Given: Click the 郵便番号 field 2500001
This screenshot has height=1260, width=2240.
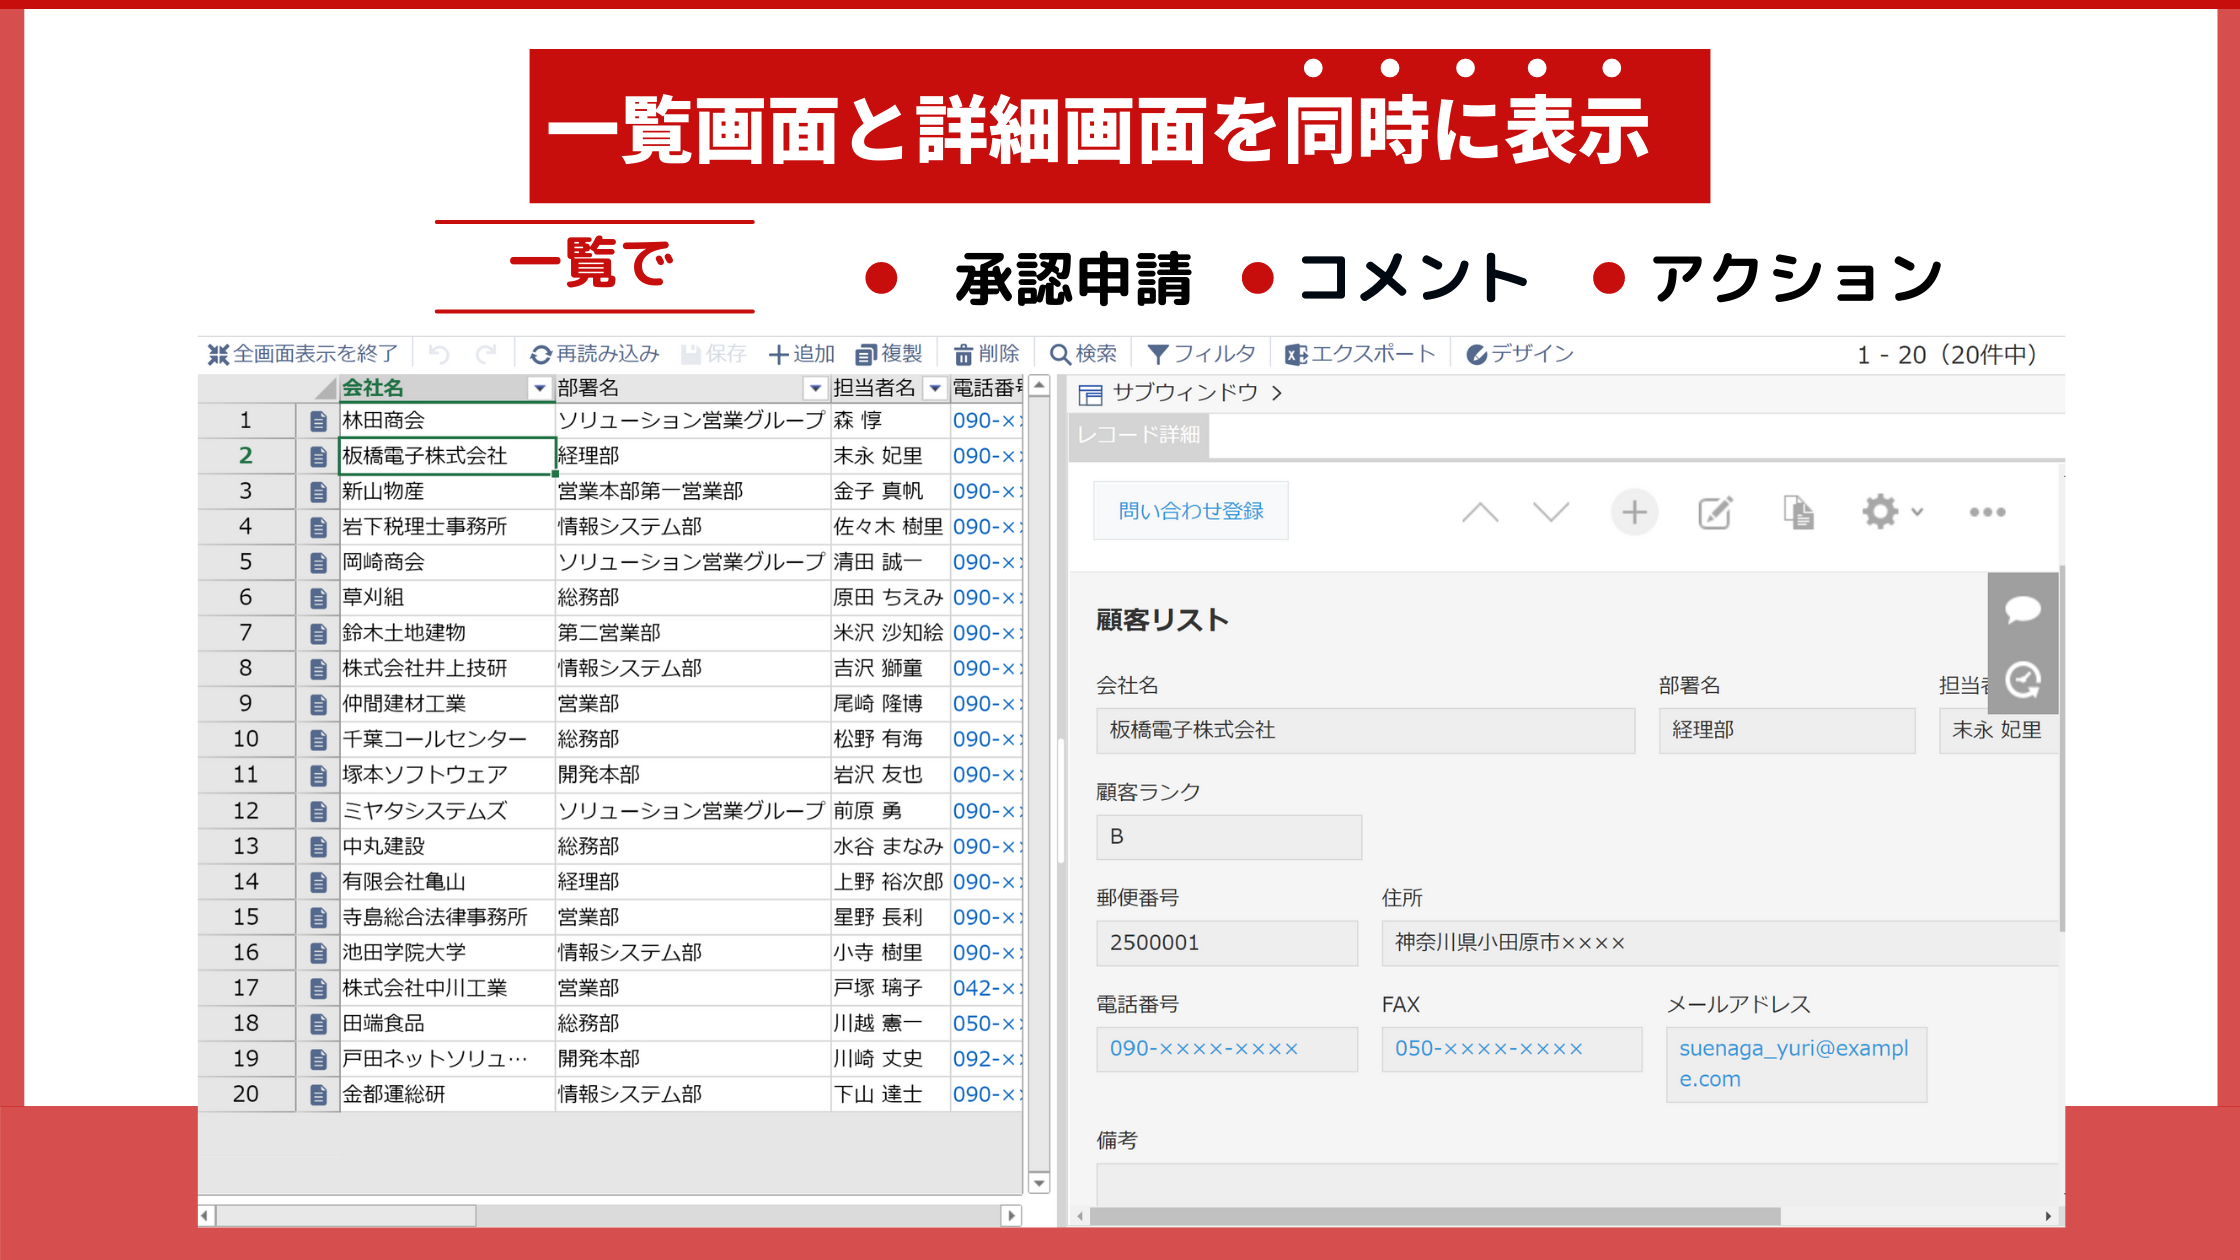Looking at the screenshot, I should click(1227, 943).
